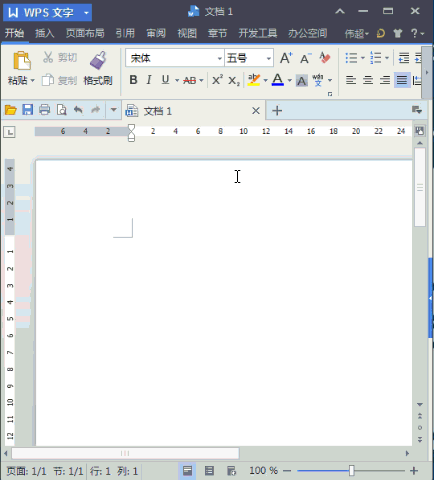
Task: Click the vertical scrollbar down arrow
Action: [420, 404]
